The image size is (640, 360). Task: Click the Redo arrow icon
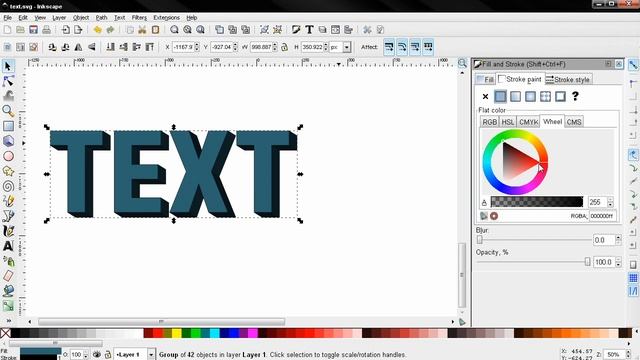(x=110, y=30)
